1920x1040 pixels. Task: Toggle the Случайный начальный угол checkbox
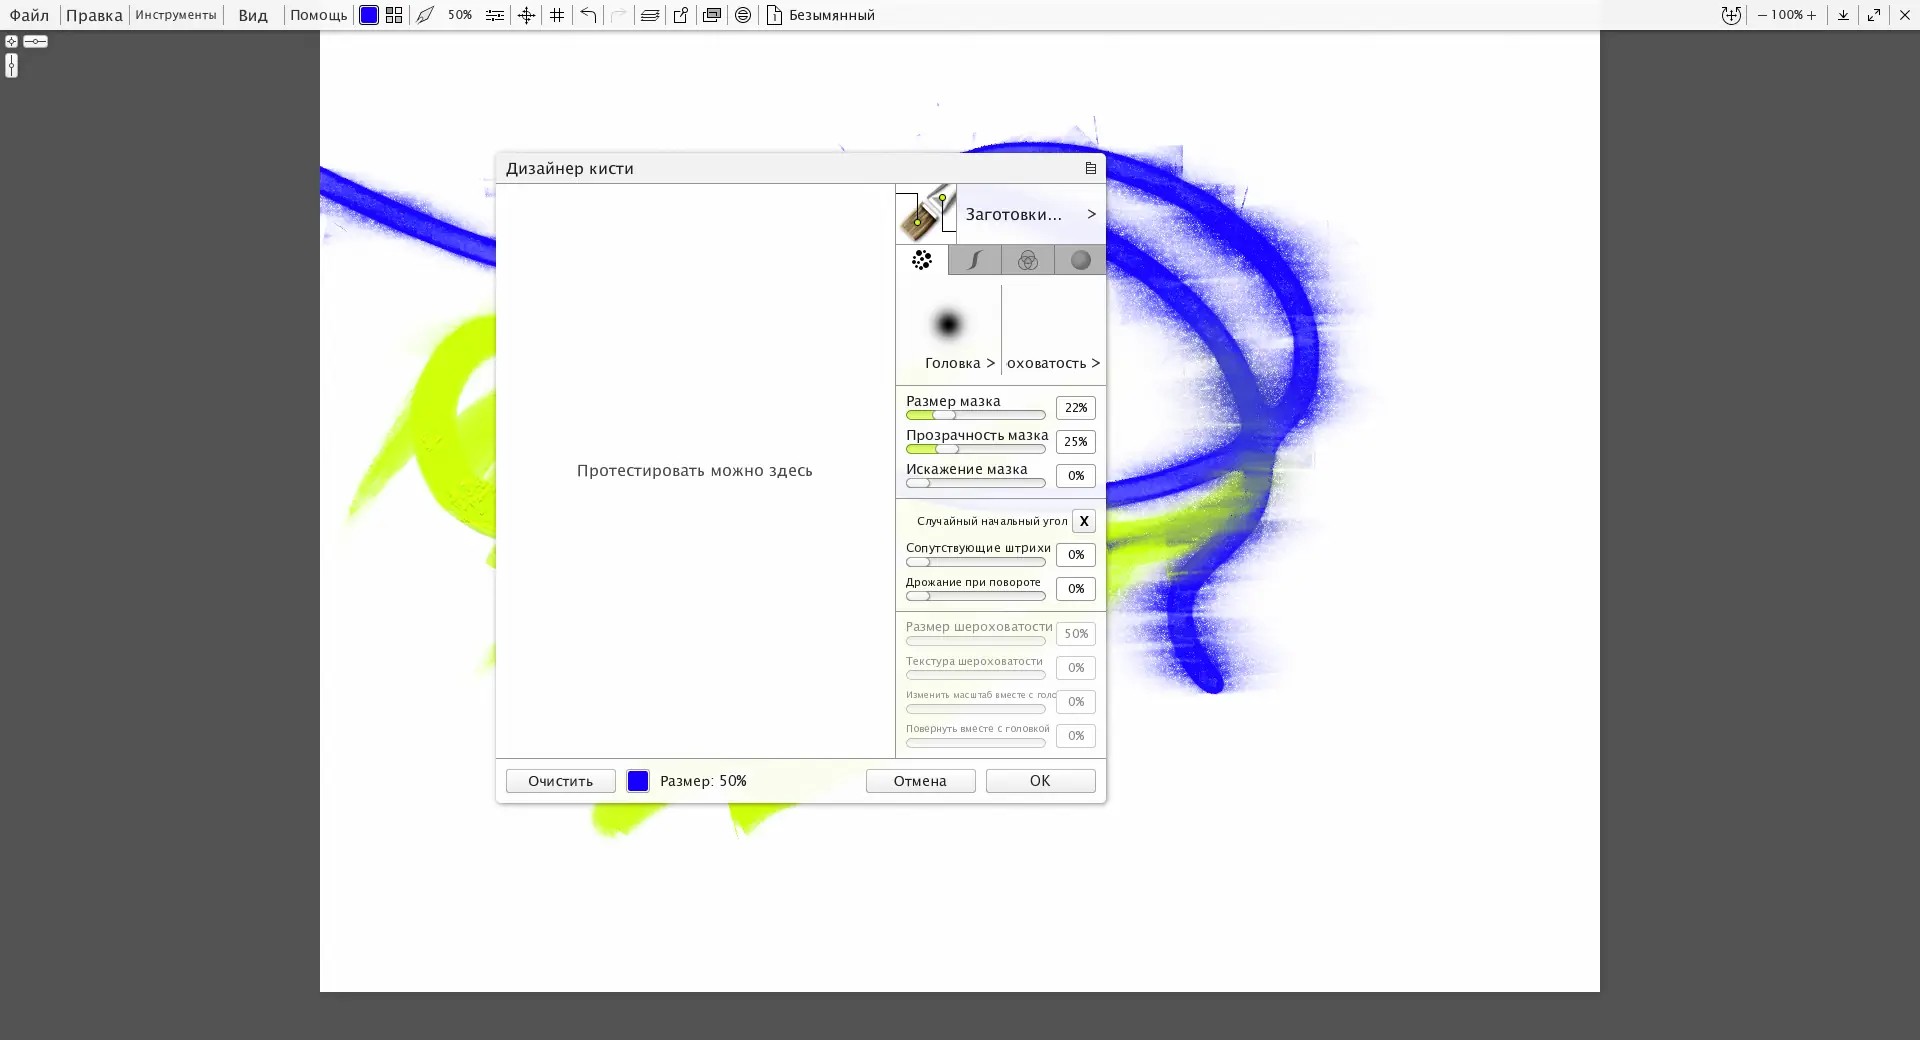1084,521
